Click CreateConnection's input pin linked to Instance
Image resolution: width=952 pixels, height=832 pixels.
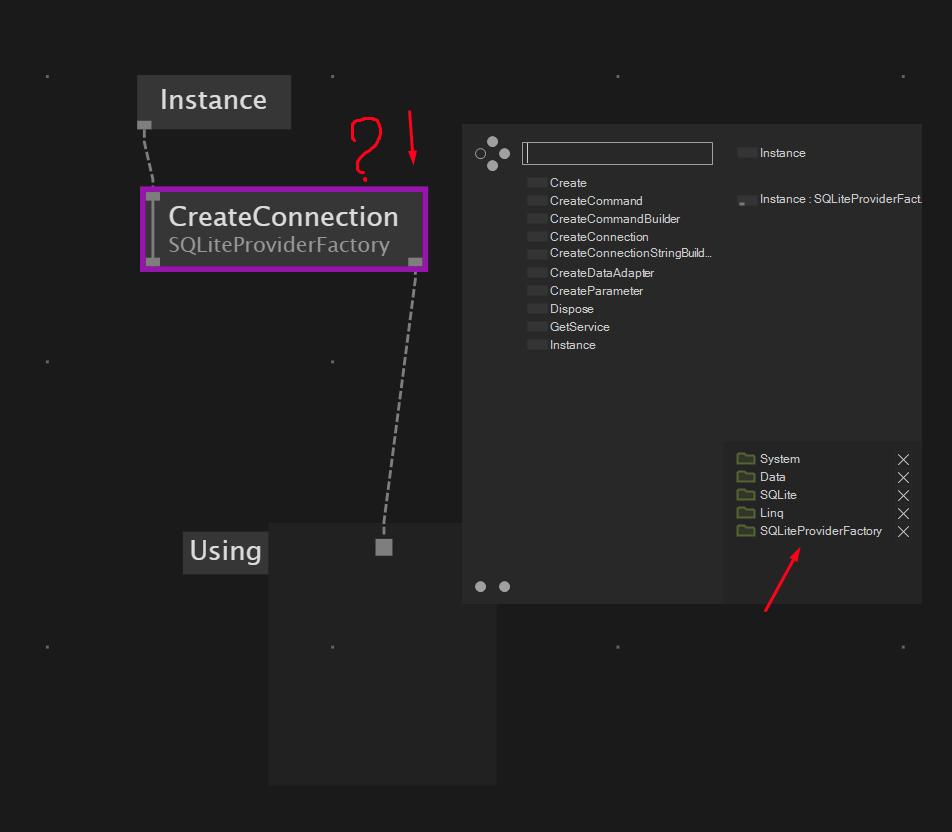pos(153,197)
